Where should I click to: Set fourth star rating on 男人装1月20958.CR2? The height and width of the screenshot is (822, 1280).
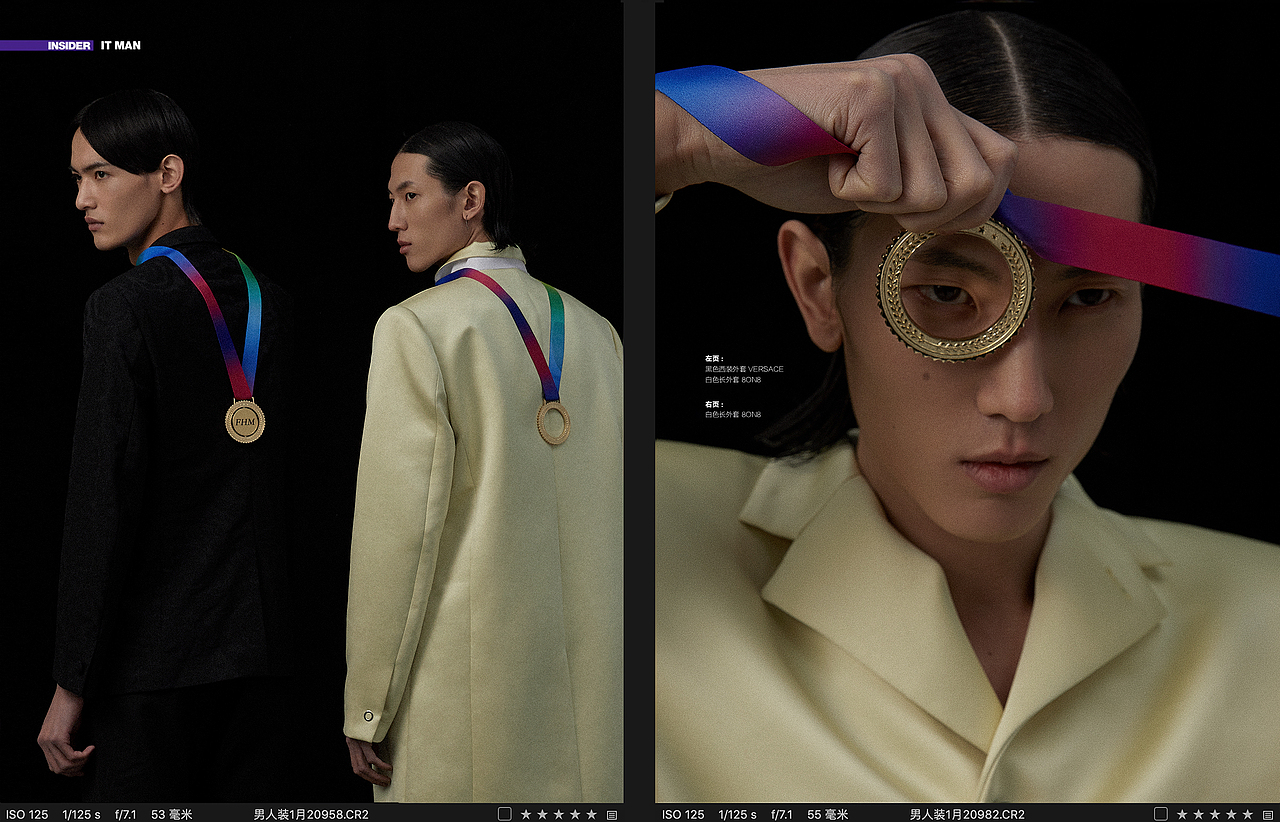(575, 815)
